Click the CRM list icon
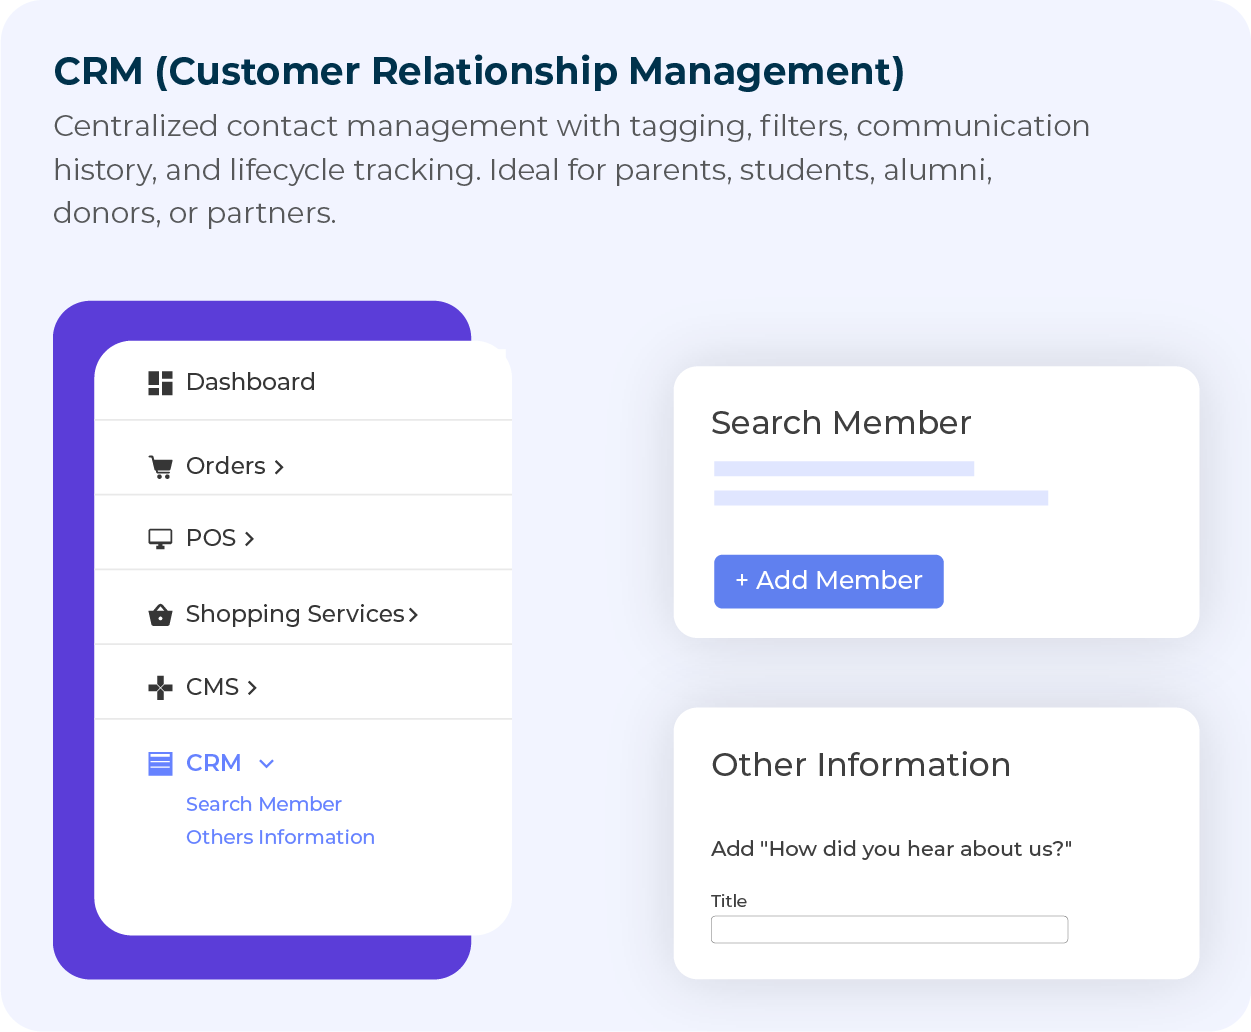Screen dimensions: 1251x1032 click(x=160, y=763)
